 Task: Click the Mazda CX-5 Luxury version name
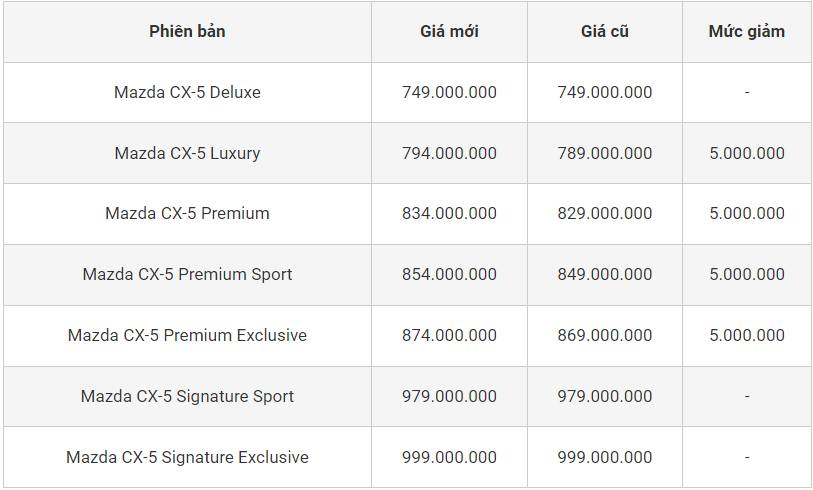pos(187,153)
